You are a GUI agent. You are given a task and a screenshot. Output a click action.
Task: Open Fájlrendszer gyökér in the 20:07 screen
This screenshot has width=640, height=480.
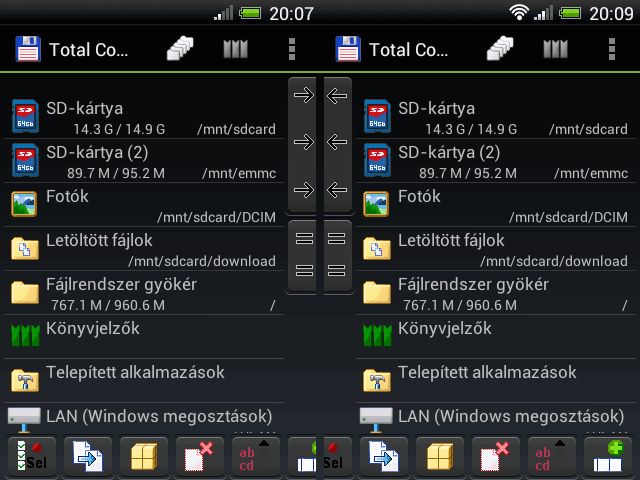tap(144, 293)
